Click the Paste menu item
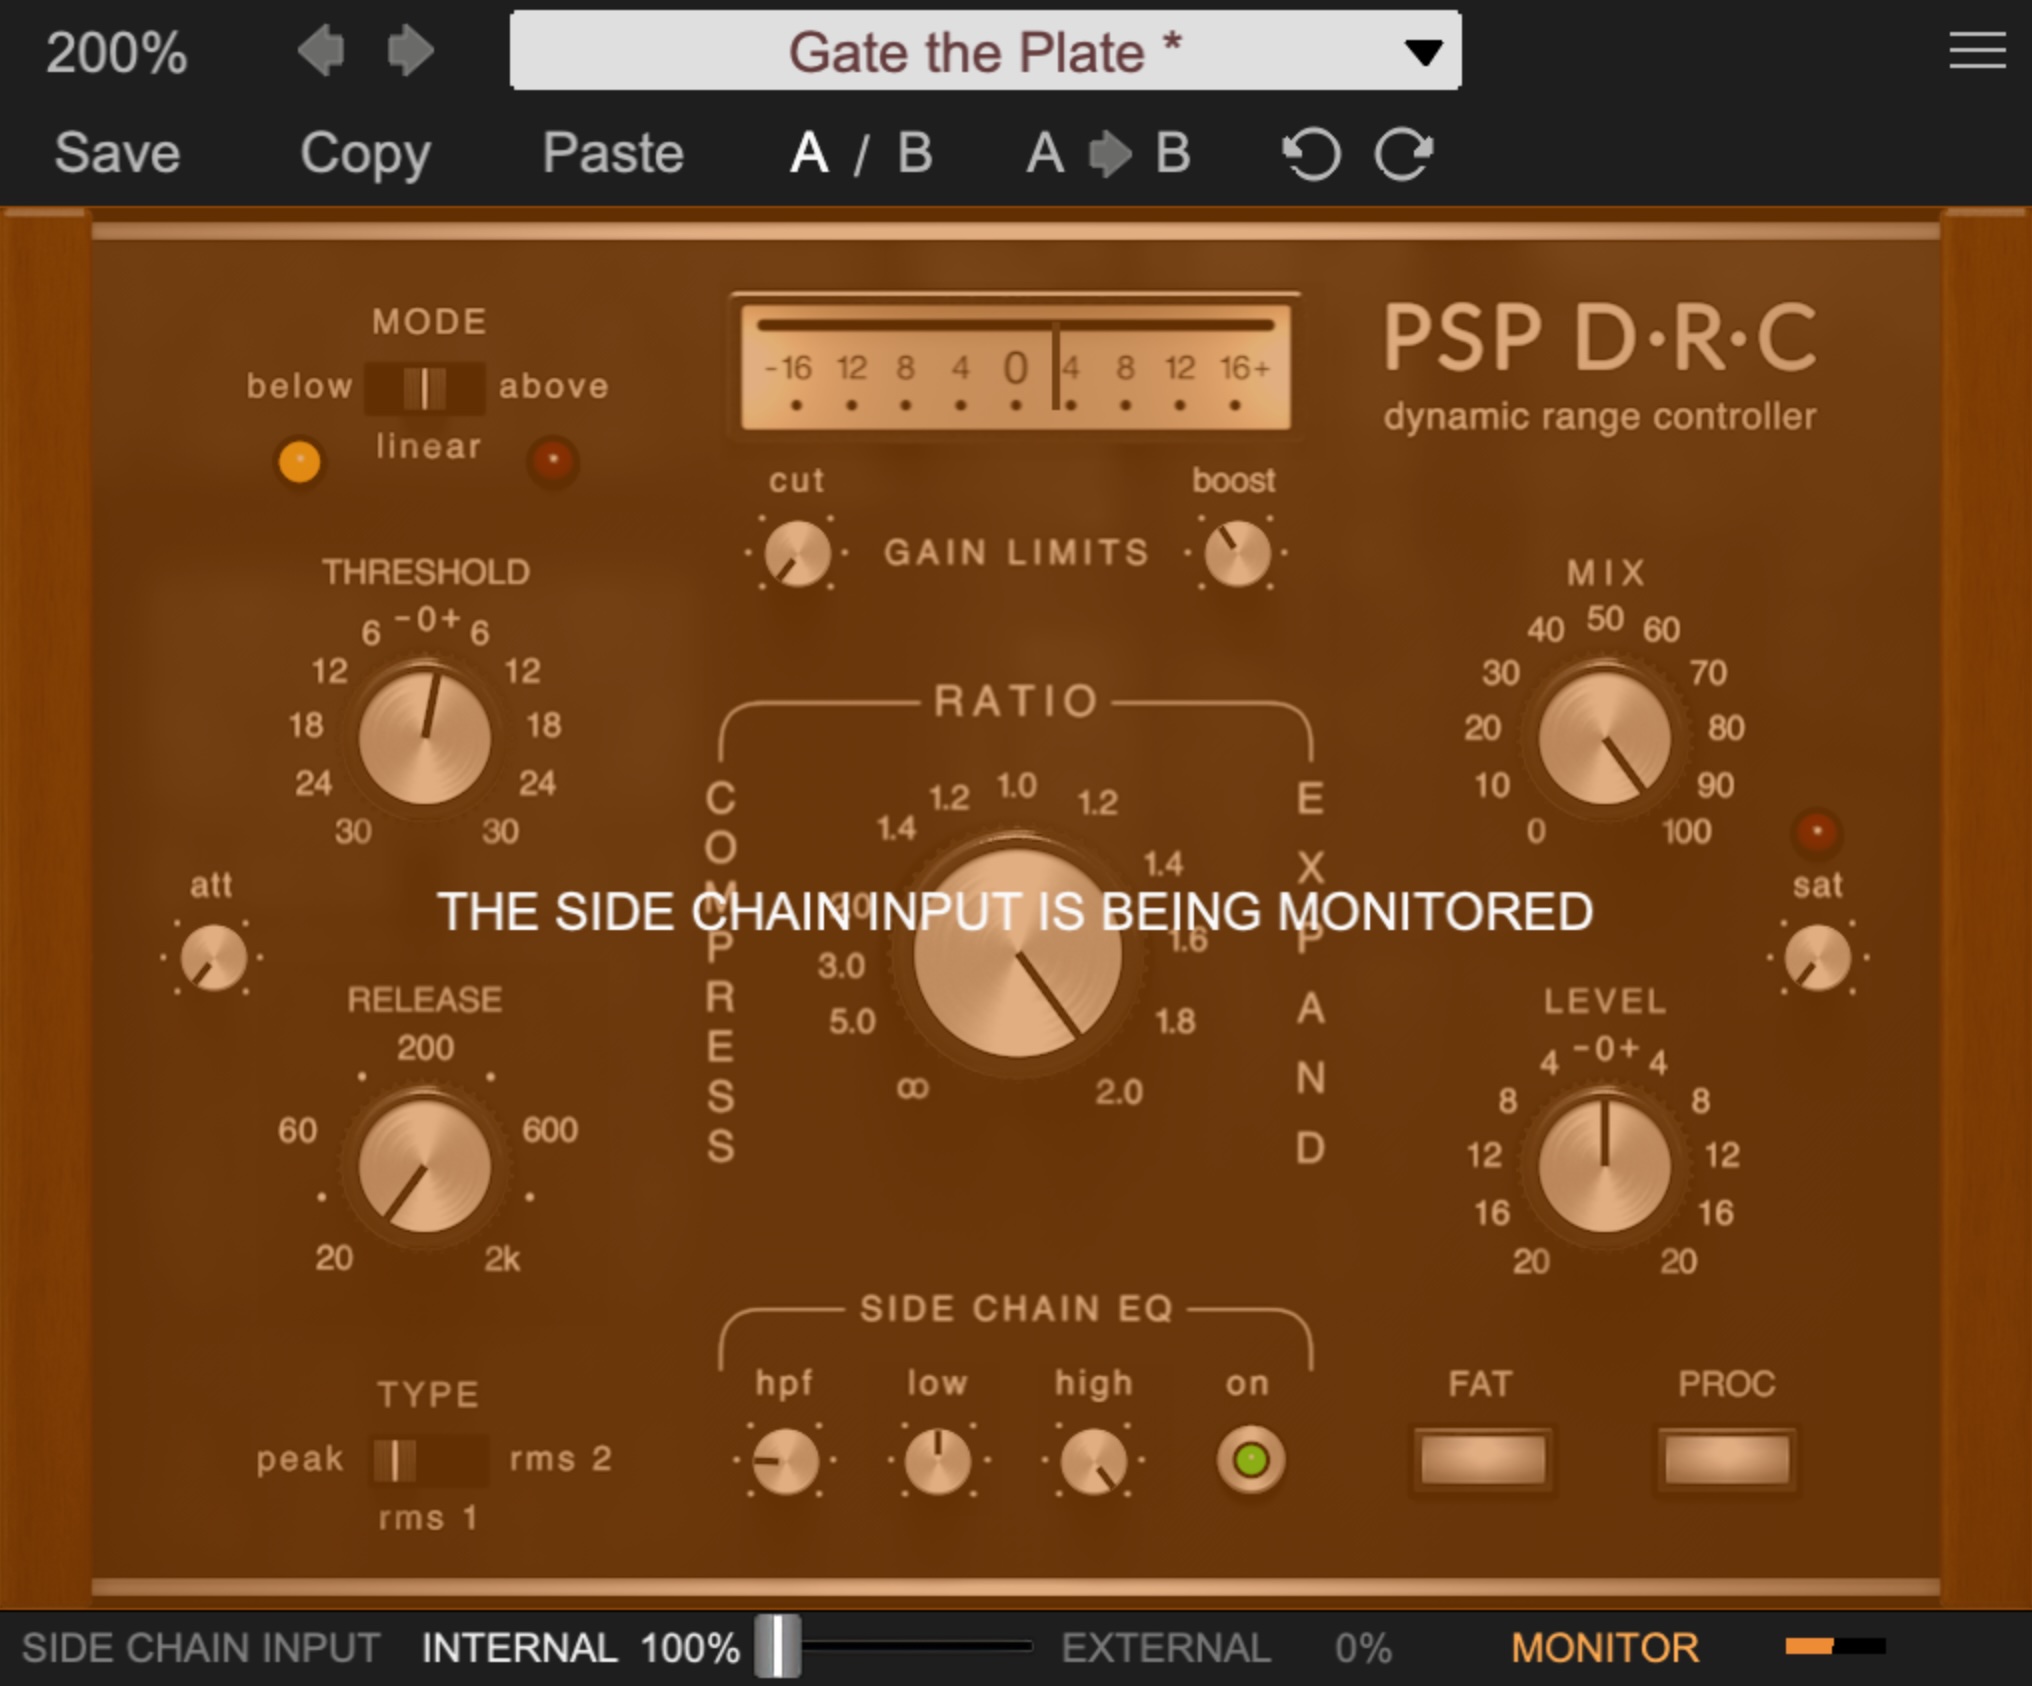The image size is (2032, 1686). pyautogui.click(x=612, y=153)
